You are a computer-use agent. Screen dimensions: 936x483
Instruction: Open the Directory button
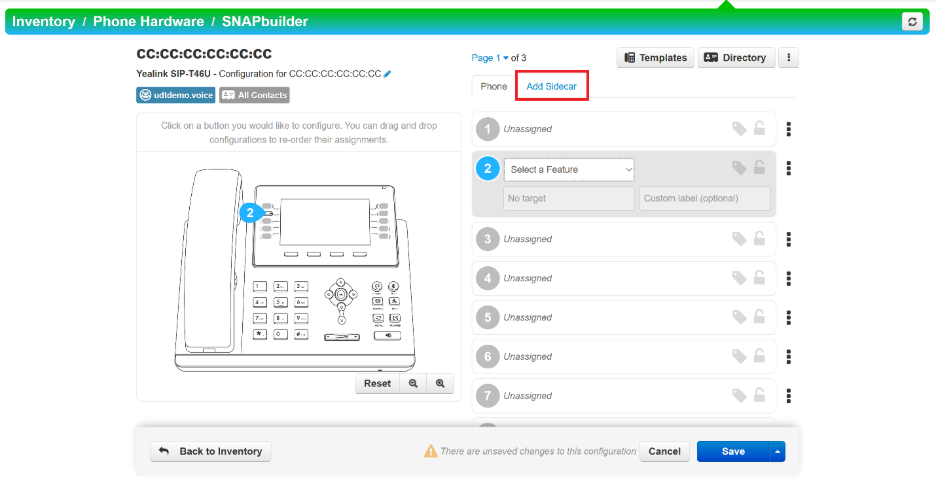point(737,58)
